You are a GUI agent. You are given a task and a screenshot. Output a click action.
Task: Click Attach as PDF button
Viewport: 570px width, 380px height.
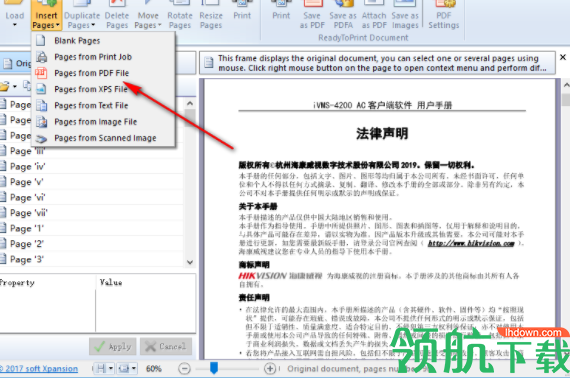374,15
